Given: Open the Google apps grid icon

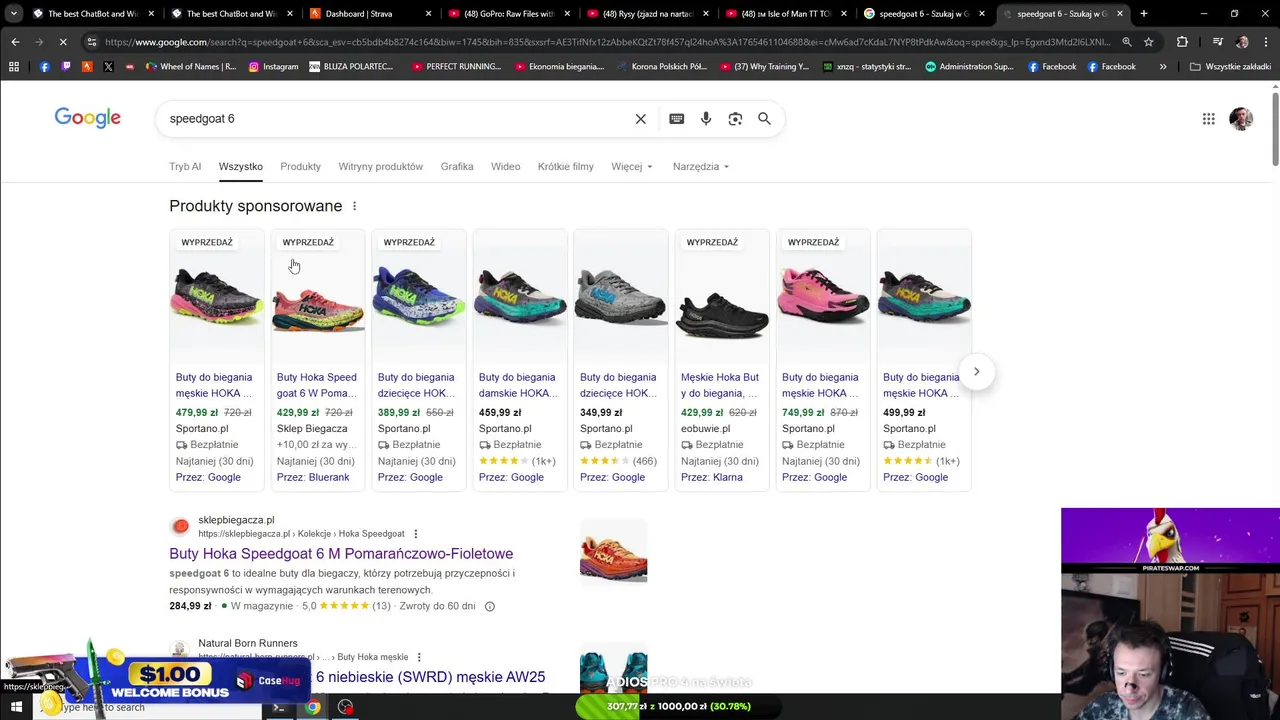Looking at the screenshot, I should (1209, 119).
